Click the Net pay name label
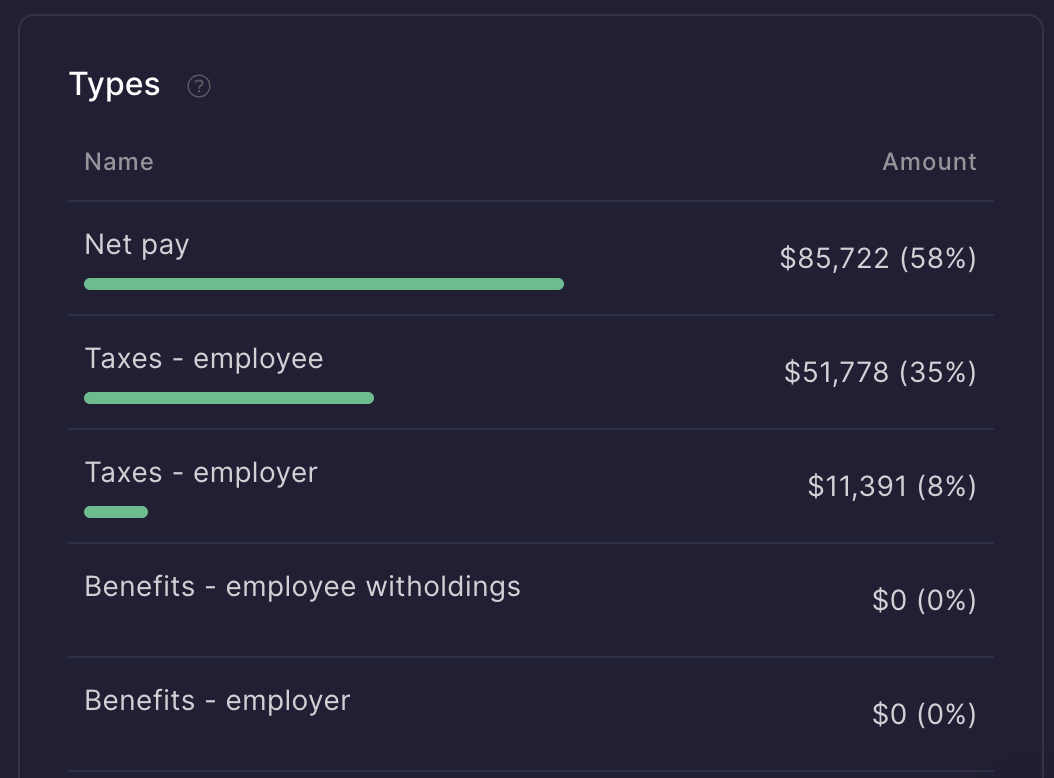 [137, 245]
